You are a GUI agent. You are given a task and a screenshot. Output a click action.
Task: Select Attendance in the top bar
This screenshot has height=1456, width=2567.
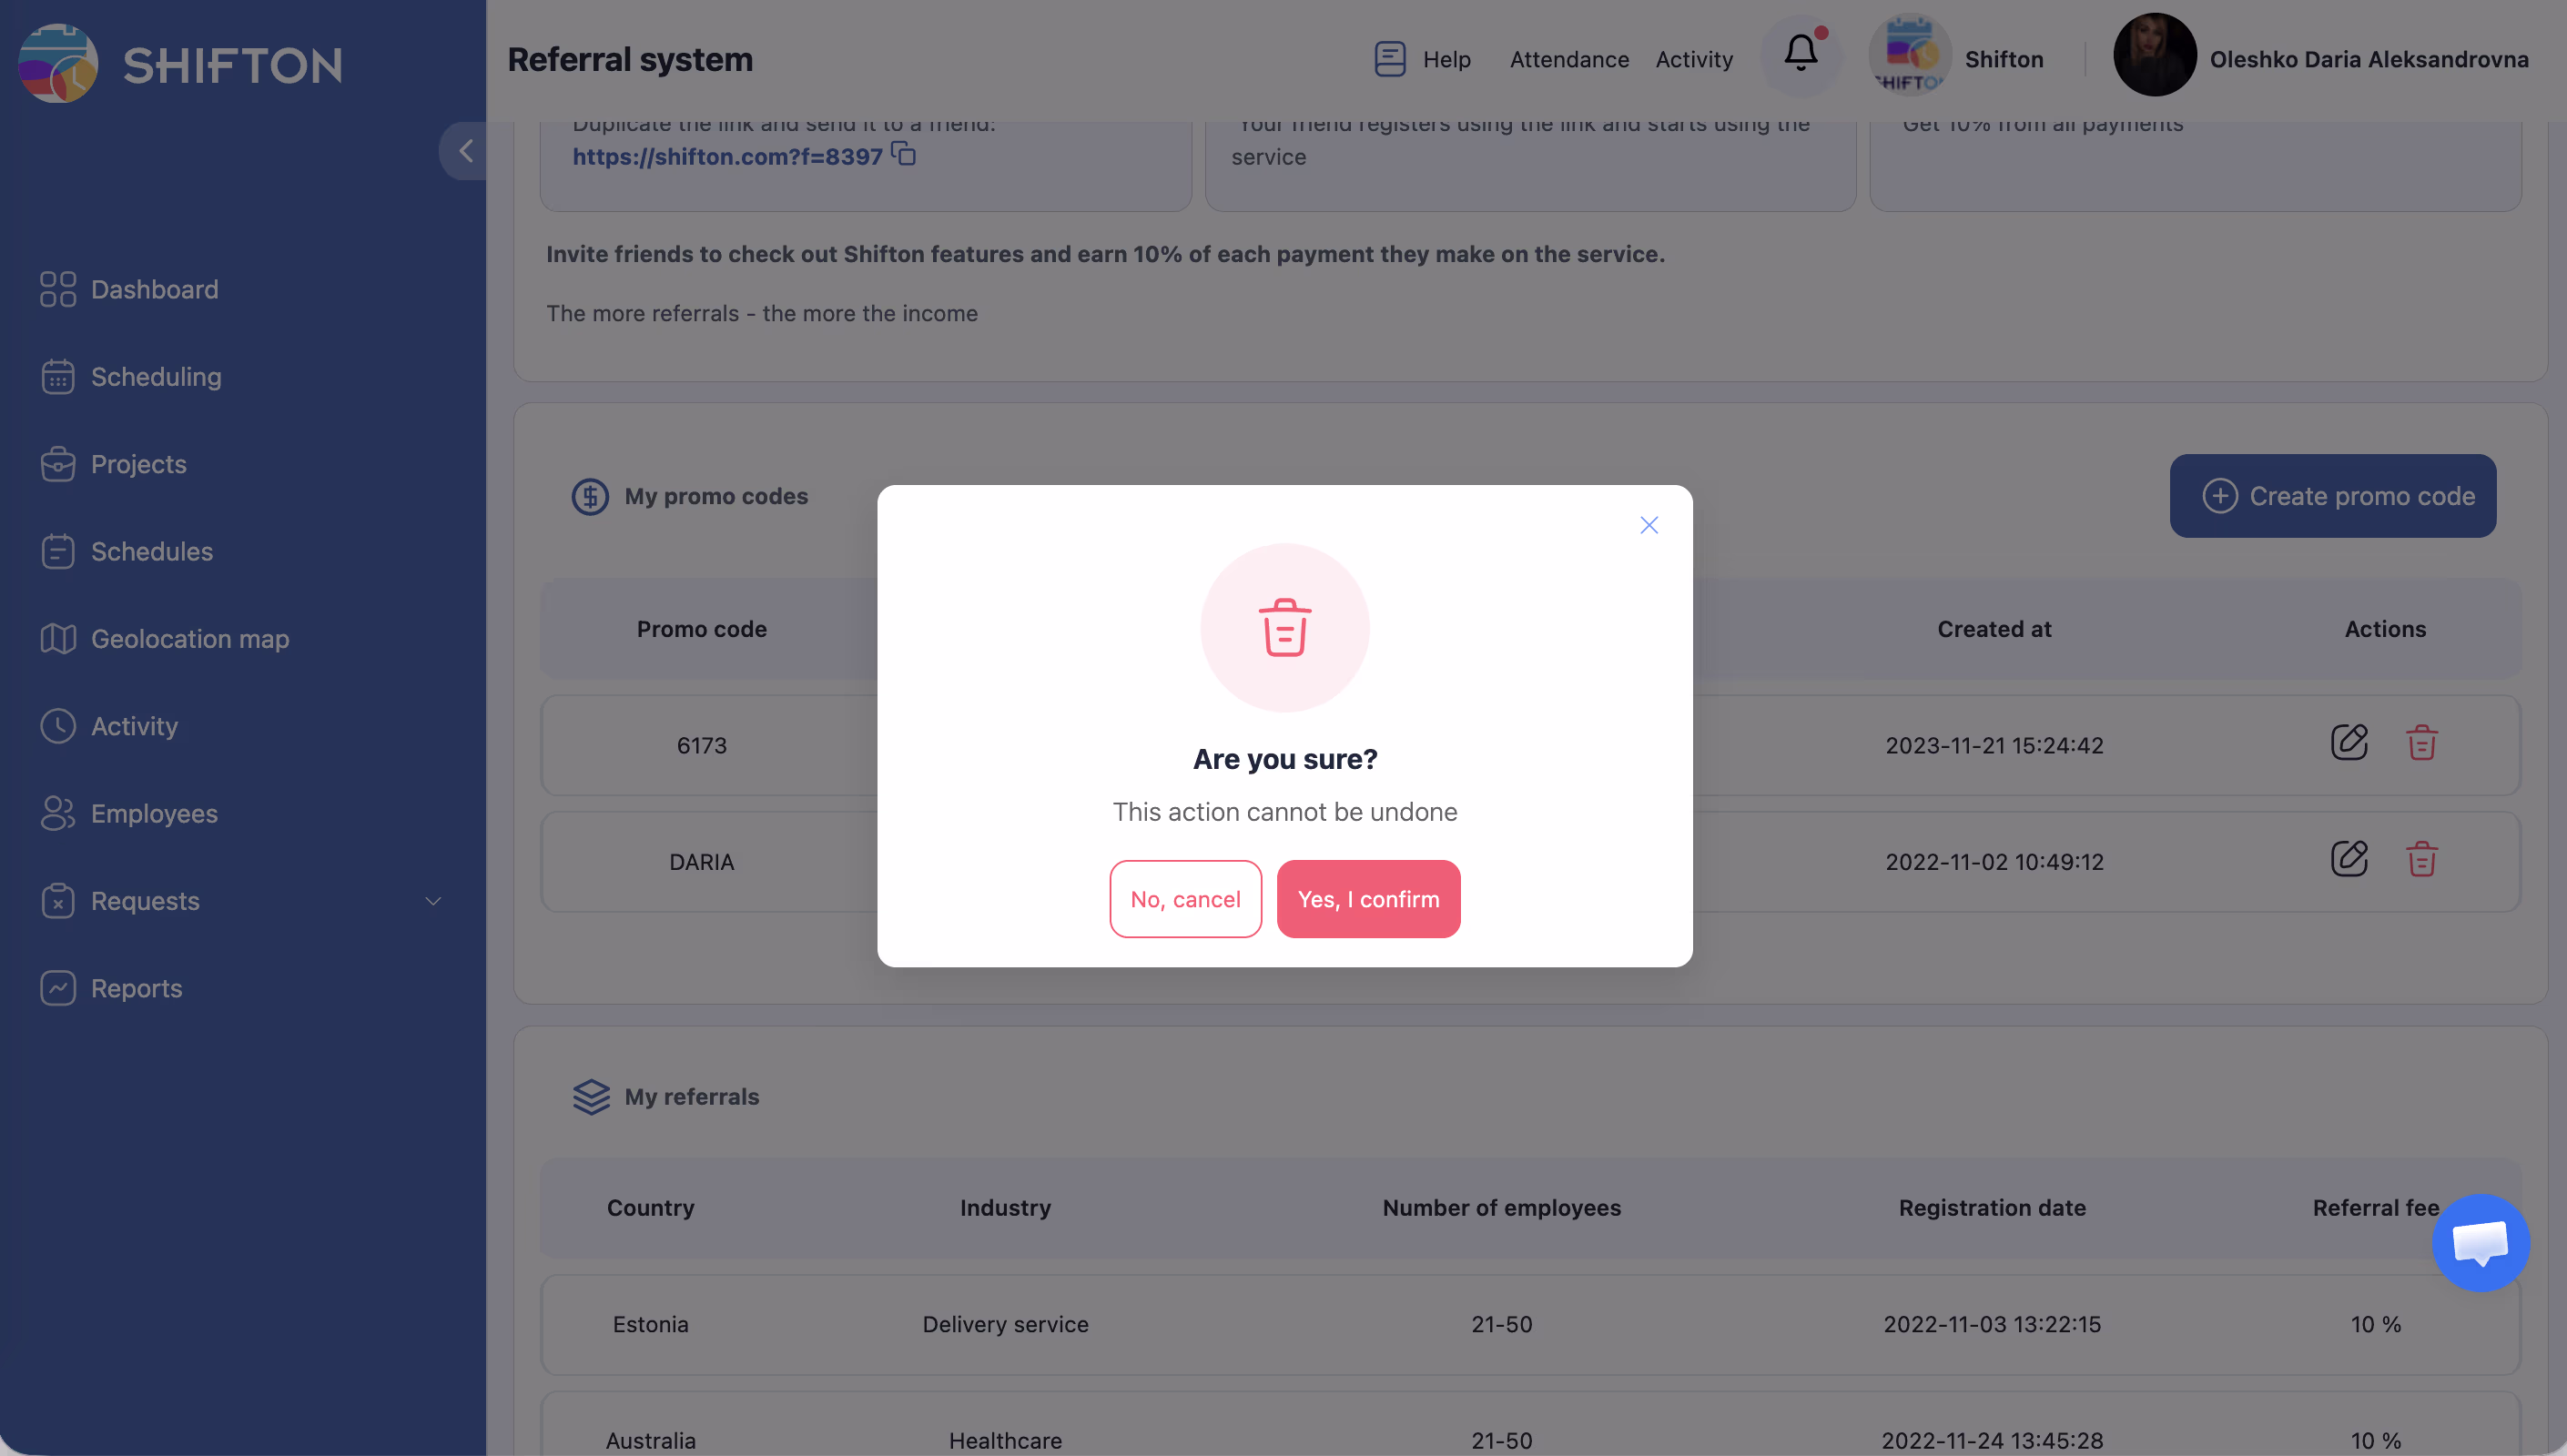[1569, 59]
